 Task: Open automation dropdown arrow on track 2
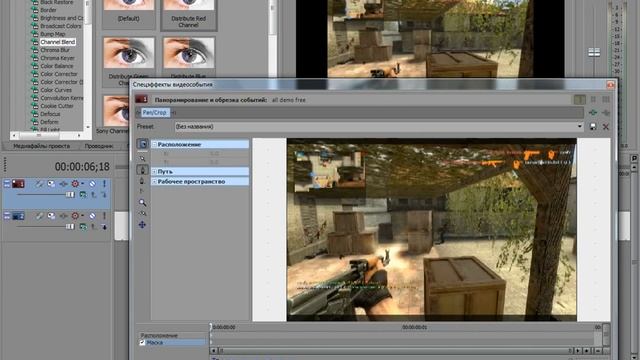pyautogui.click(x=82, y=216)
